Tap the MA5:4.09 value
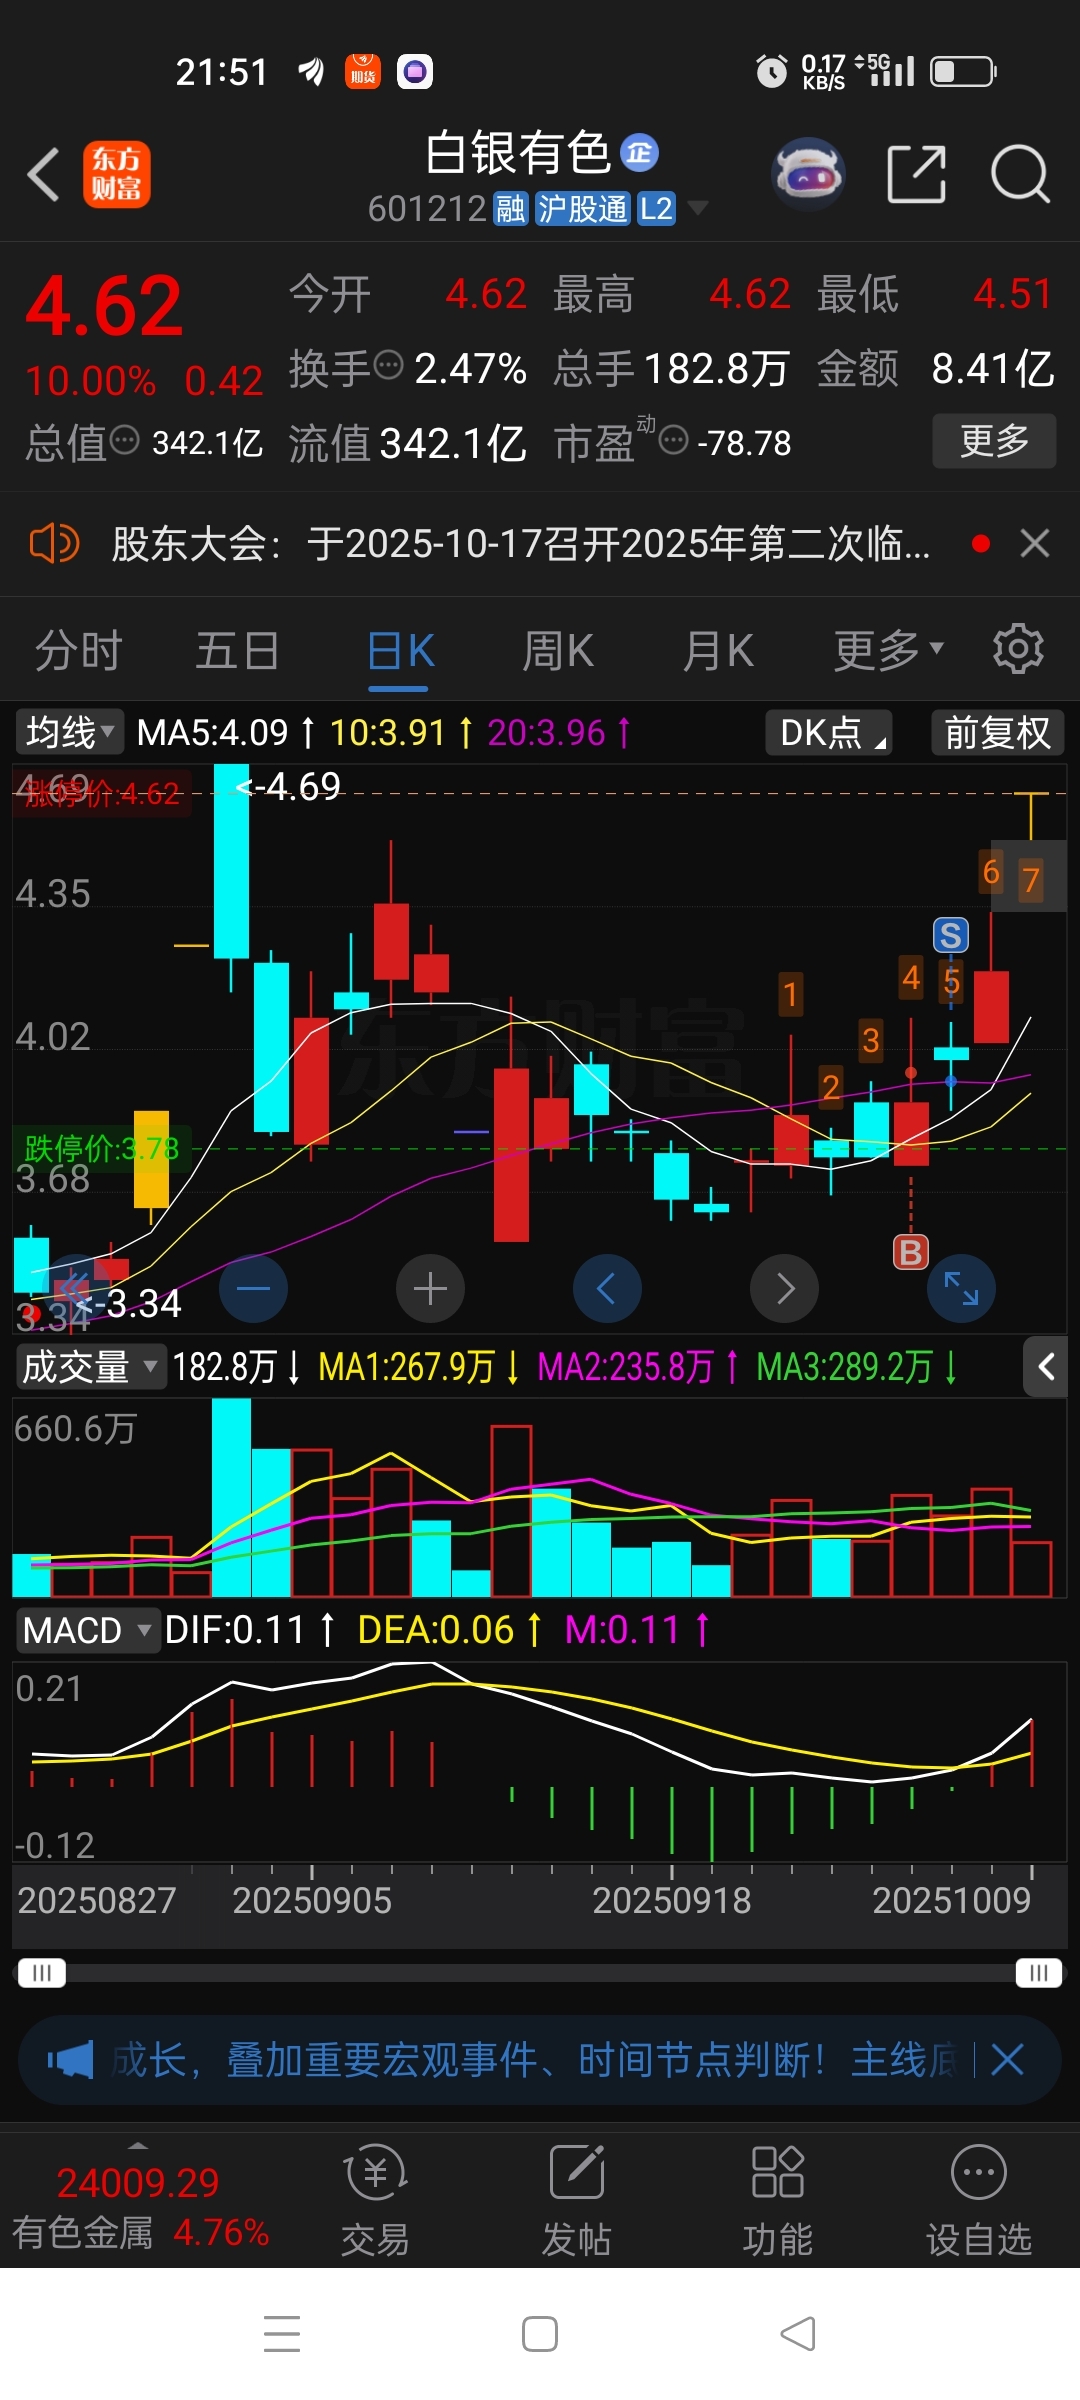Screen dimensions: 1080x2400 tap(212, 732)
